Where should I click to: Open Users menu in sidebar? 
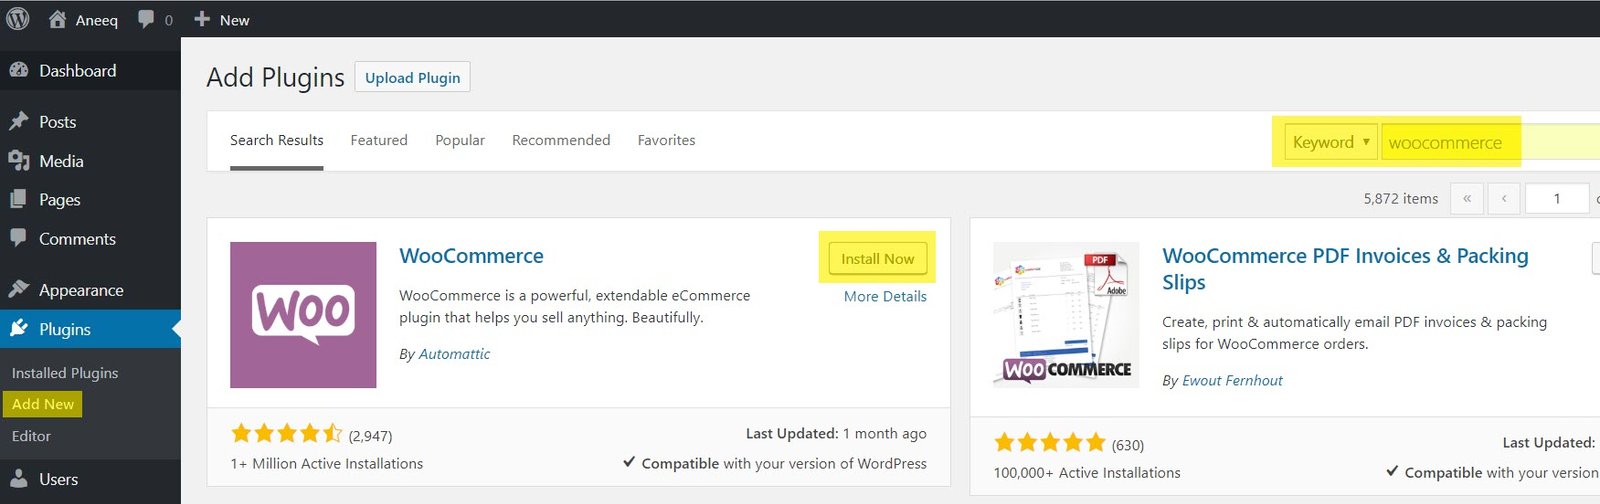[x=58, y=479]
